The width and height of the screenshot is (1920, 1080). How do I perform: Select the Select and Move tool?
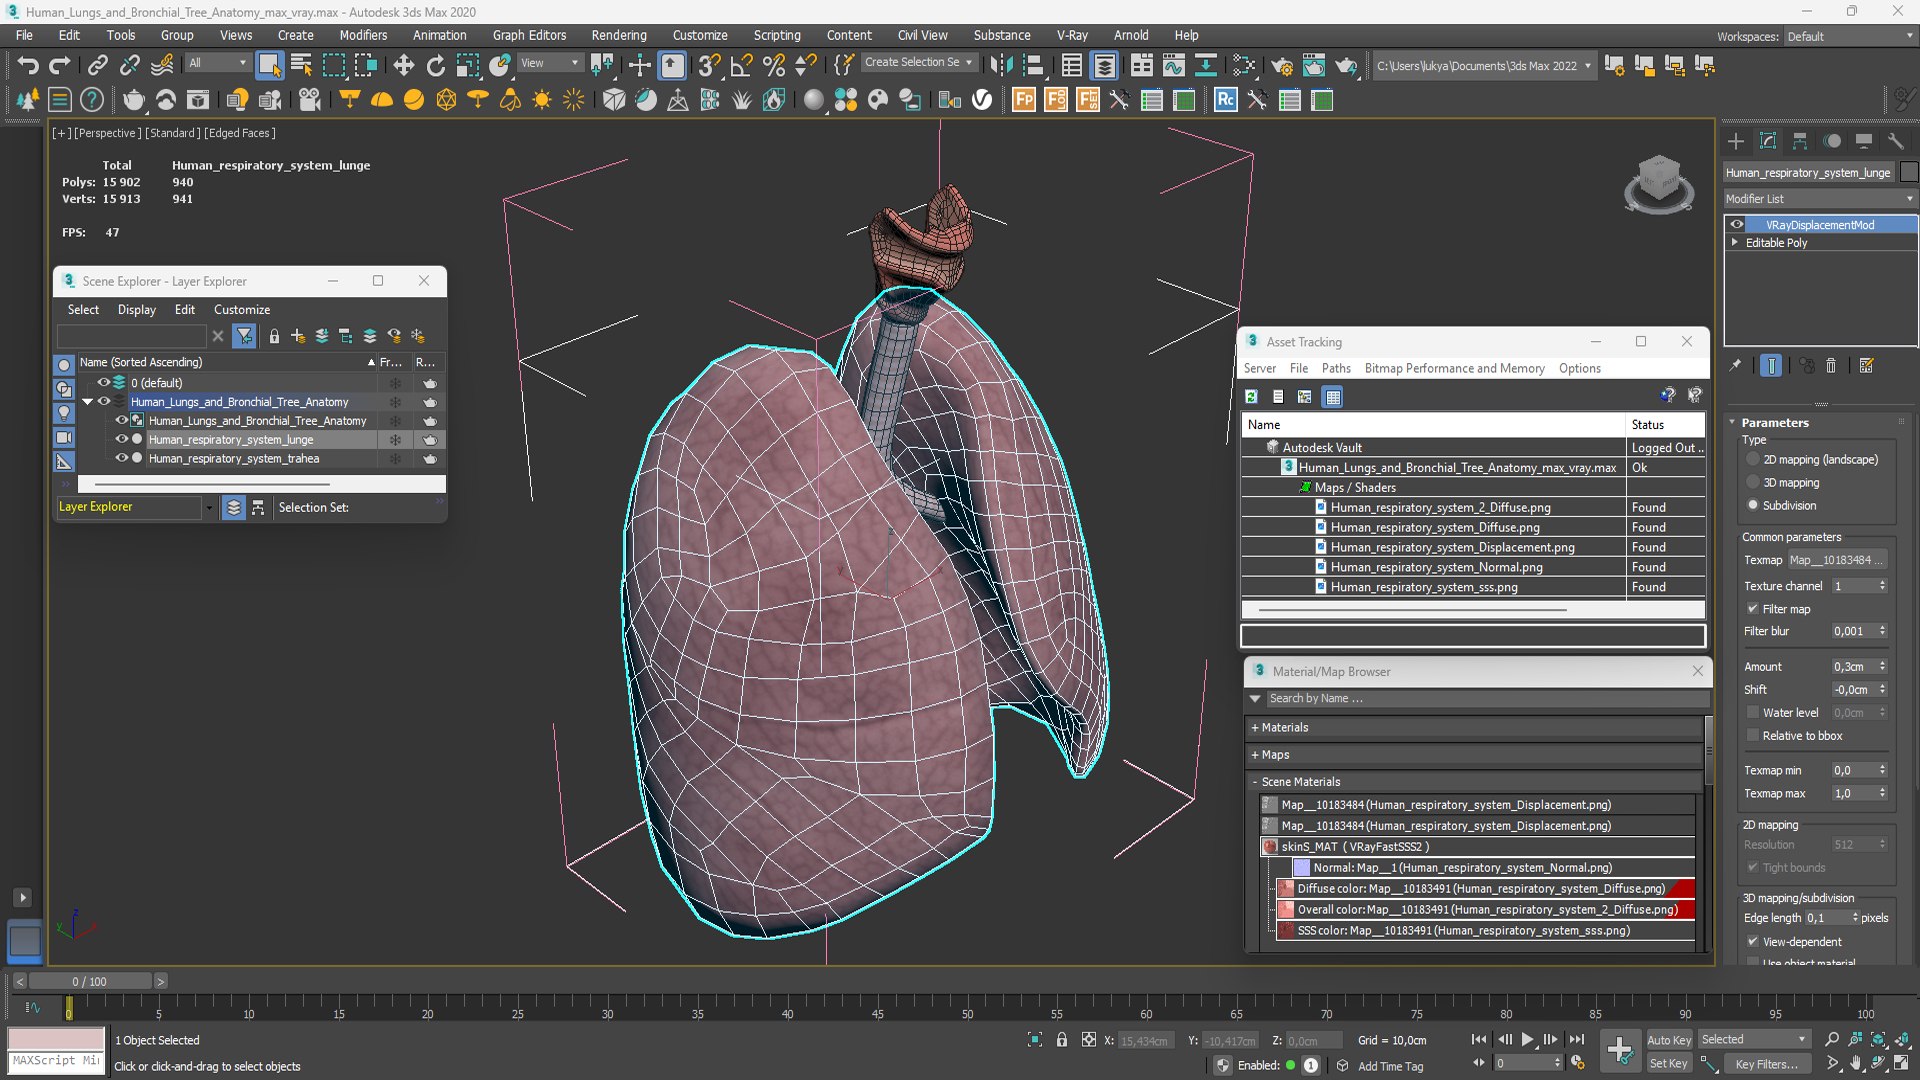click(x=403, y=66)
